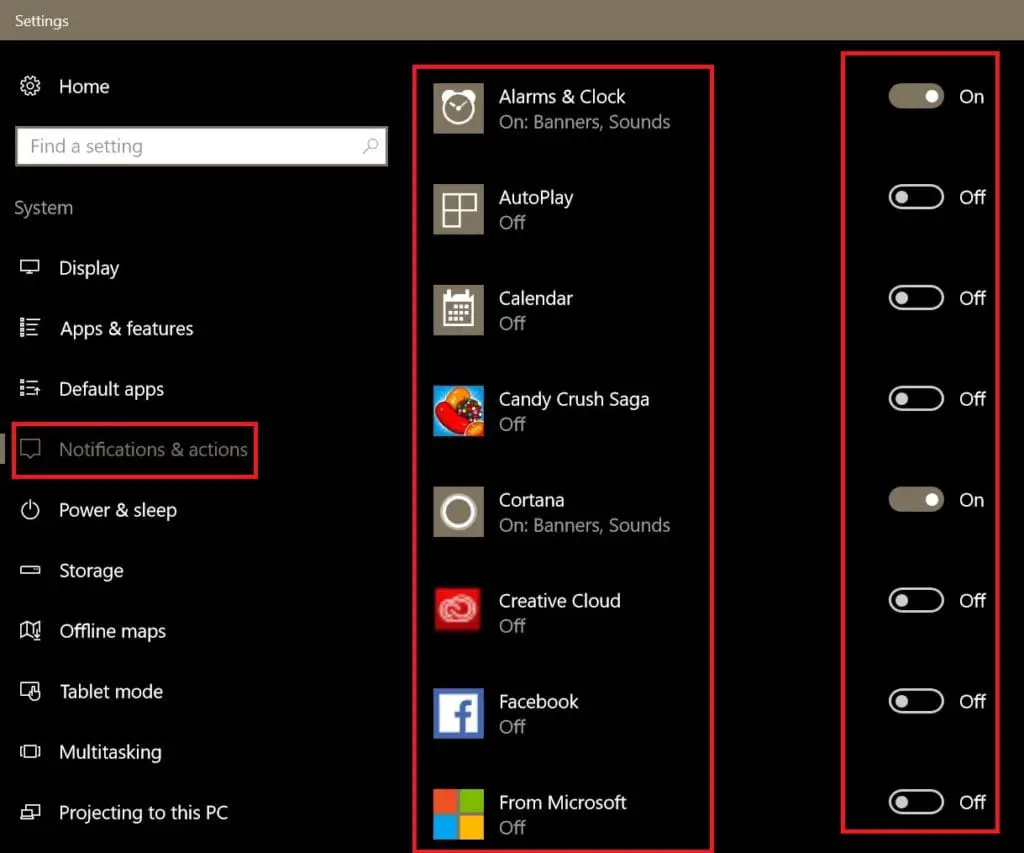Focus the Find a setting search box
The height and width of the screenshot is (853, 1024).
[x=201, y=146]
